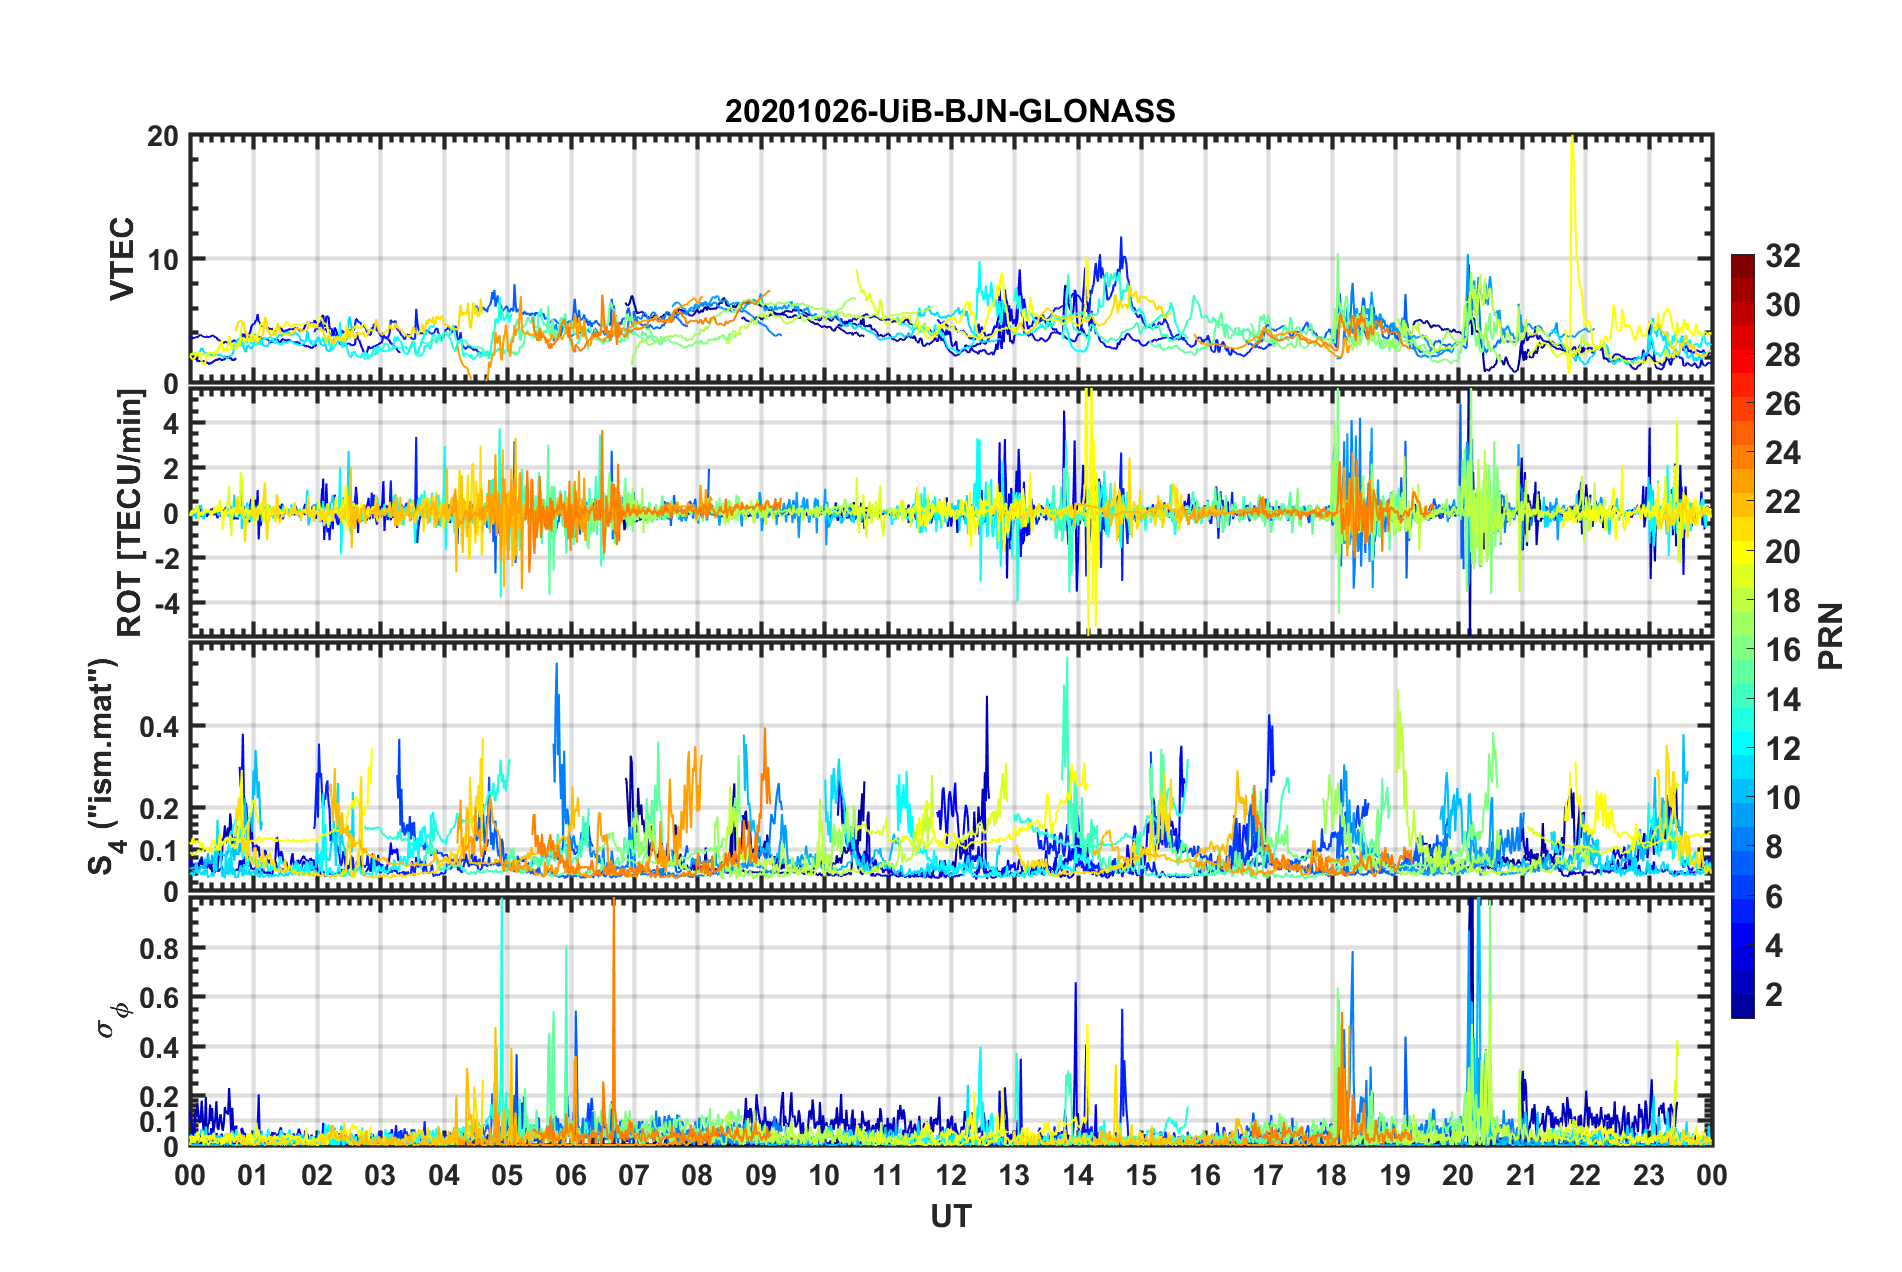The width and height of the screenshot is (1902, 1272).
Task: Click the PRN colorbar gradient strip
Action: 1743,636
